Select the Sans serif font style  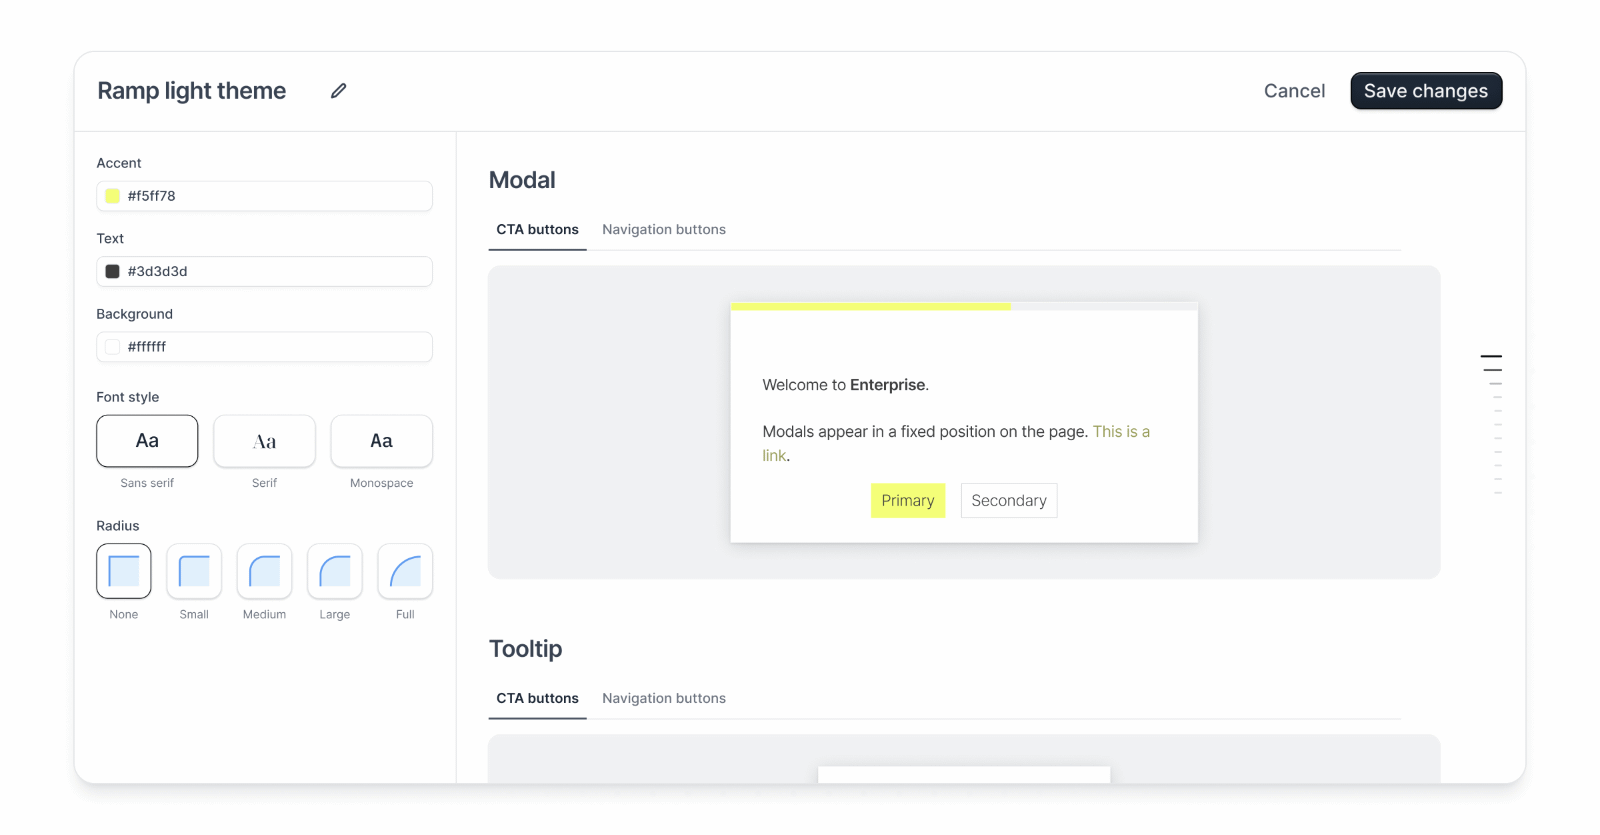pyautogui.click(x=147, y=441)
